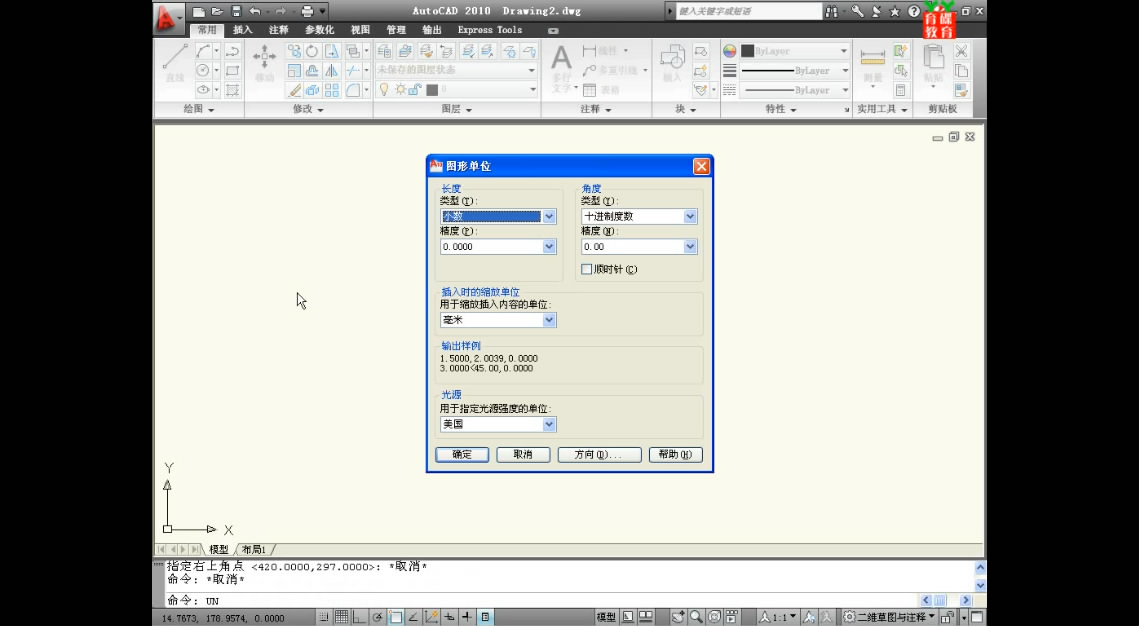Save the drawing with the floppy disk icon
Viewport: 1139px width, 626px height.
point(236,12)
